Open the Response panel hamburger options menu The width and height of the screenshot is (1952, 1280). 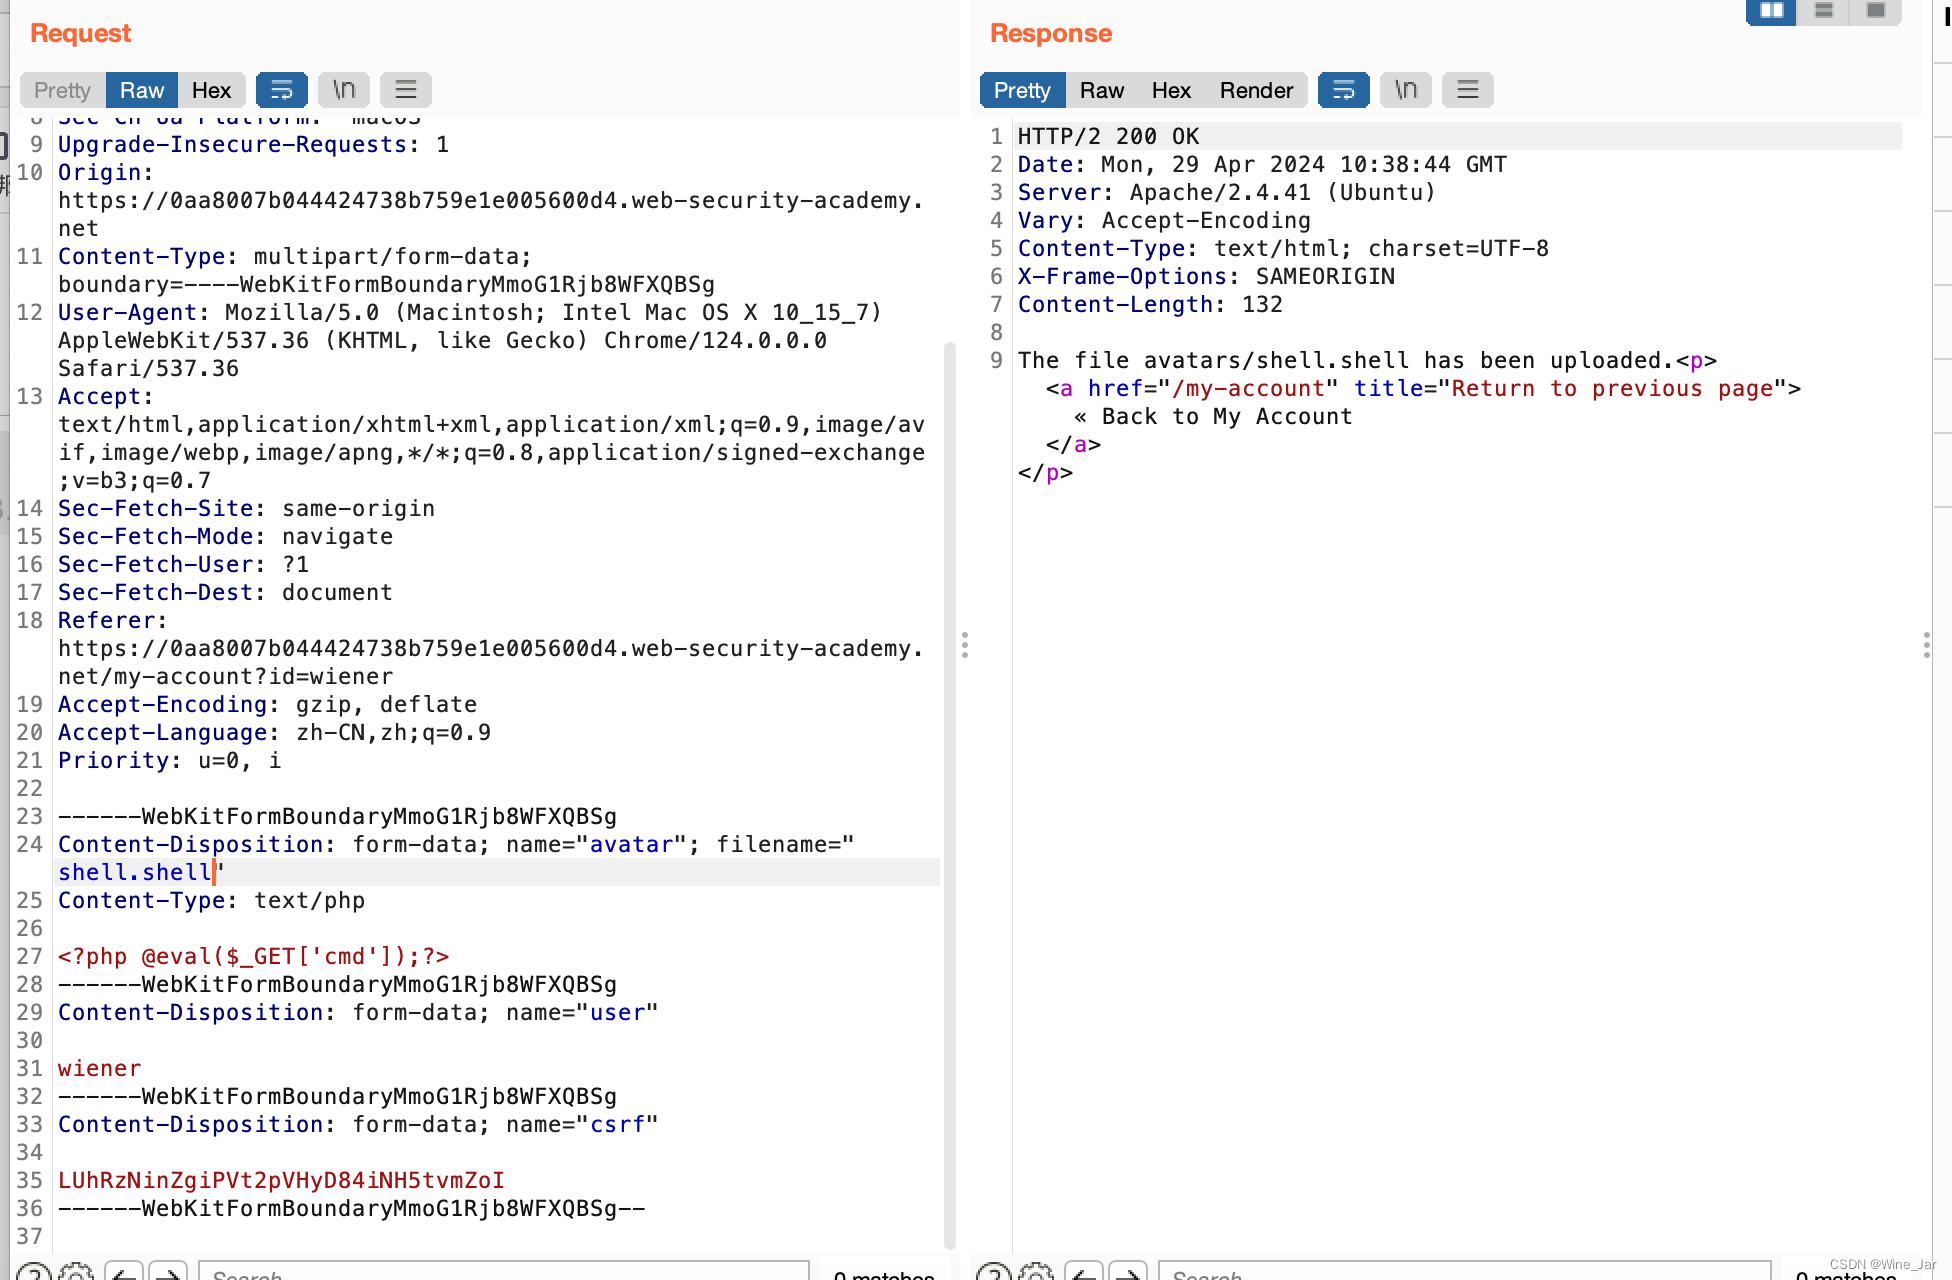(1468, 90)
